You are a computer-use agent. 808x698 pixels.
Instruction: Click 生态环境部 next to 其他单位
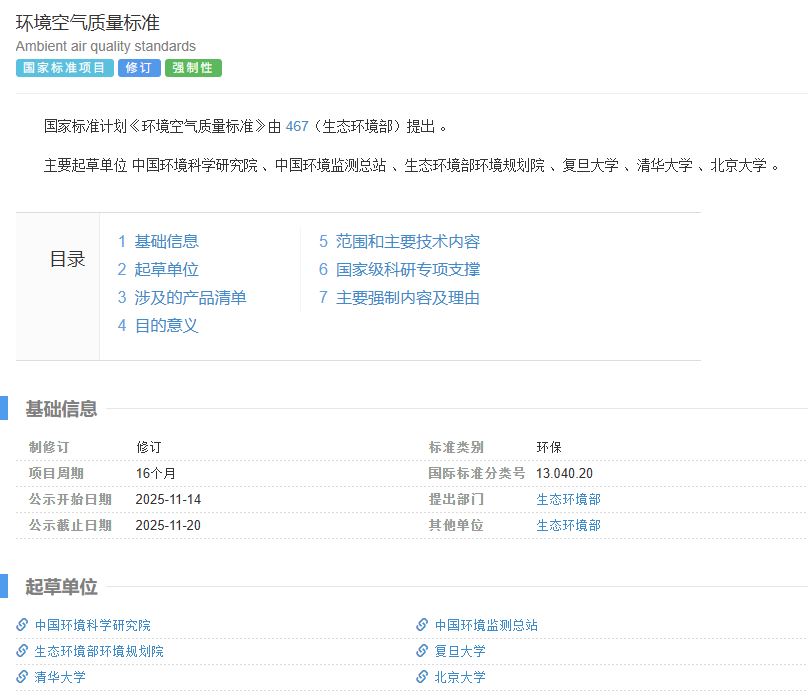pos(568,525)
